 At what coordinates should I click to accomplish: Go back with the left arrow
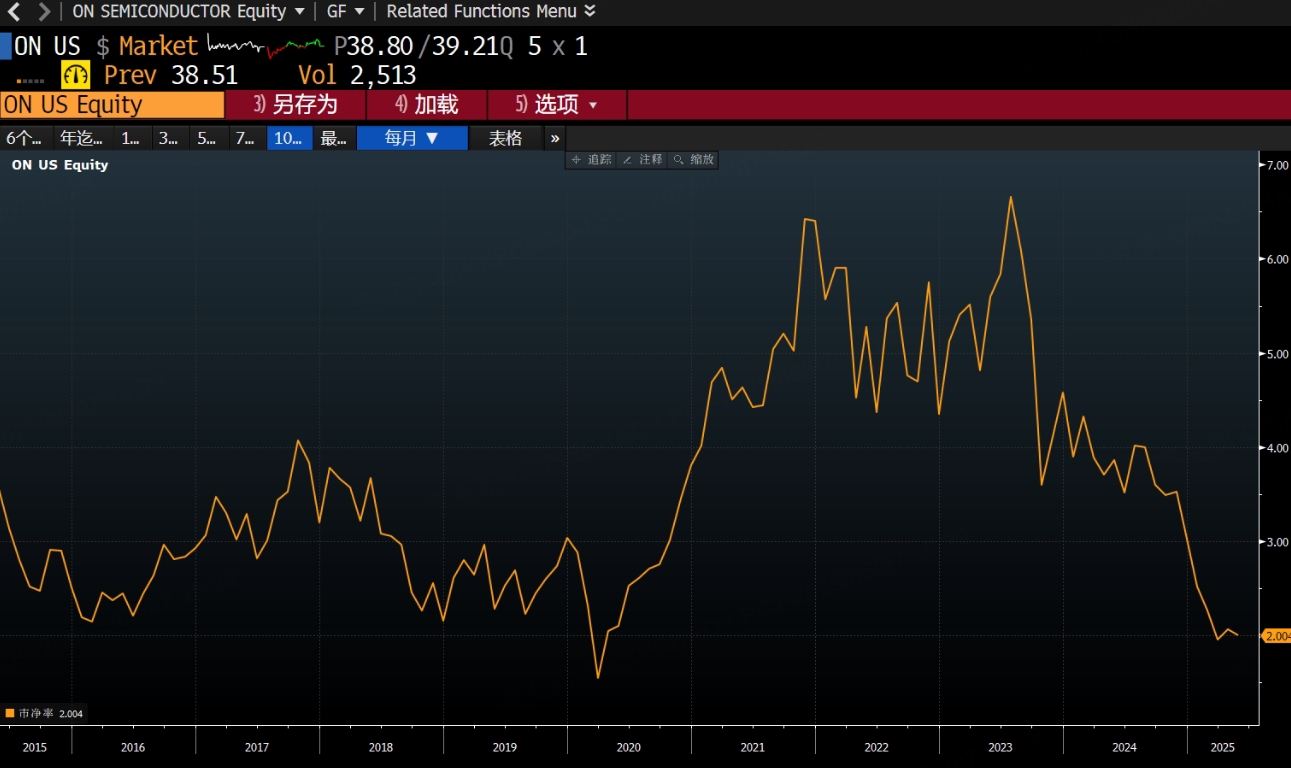[14, 12]
